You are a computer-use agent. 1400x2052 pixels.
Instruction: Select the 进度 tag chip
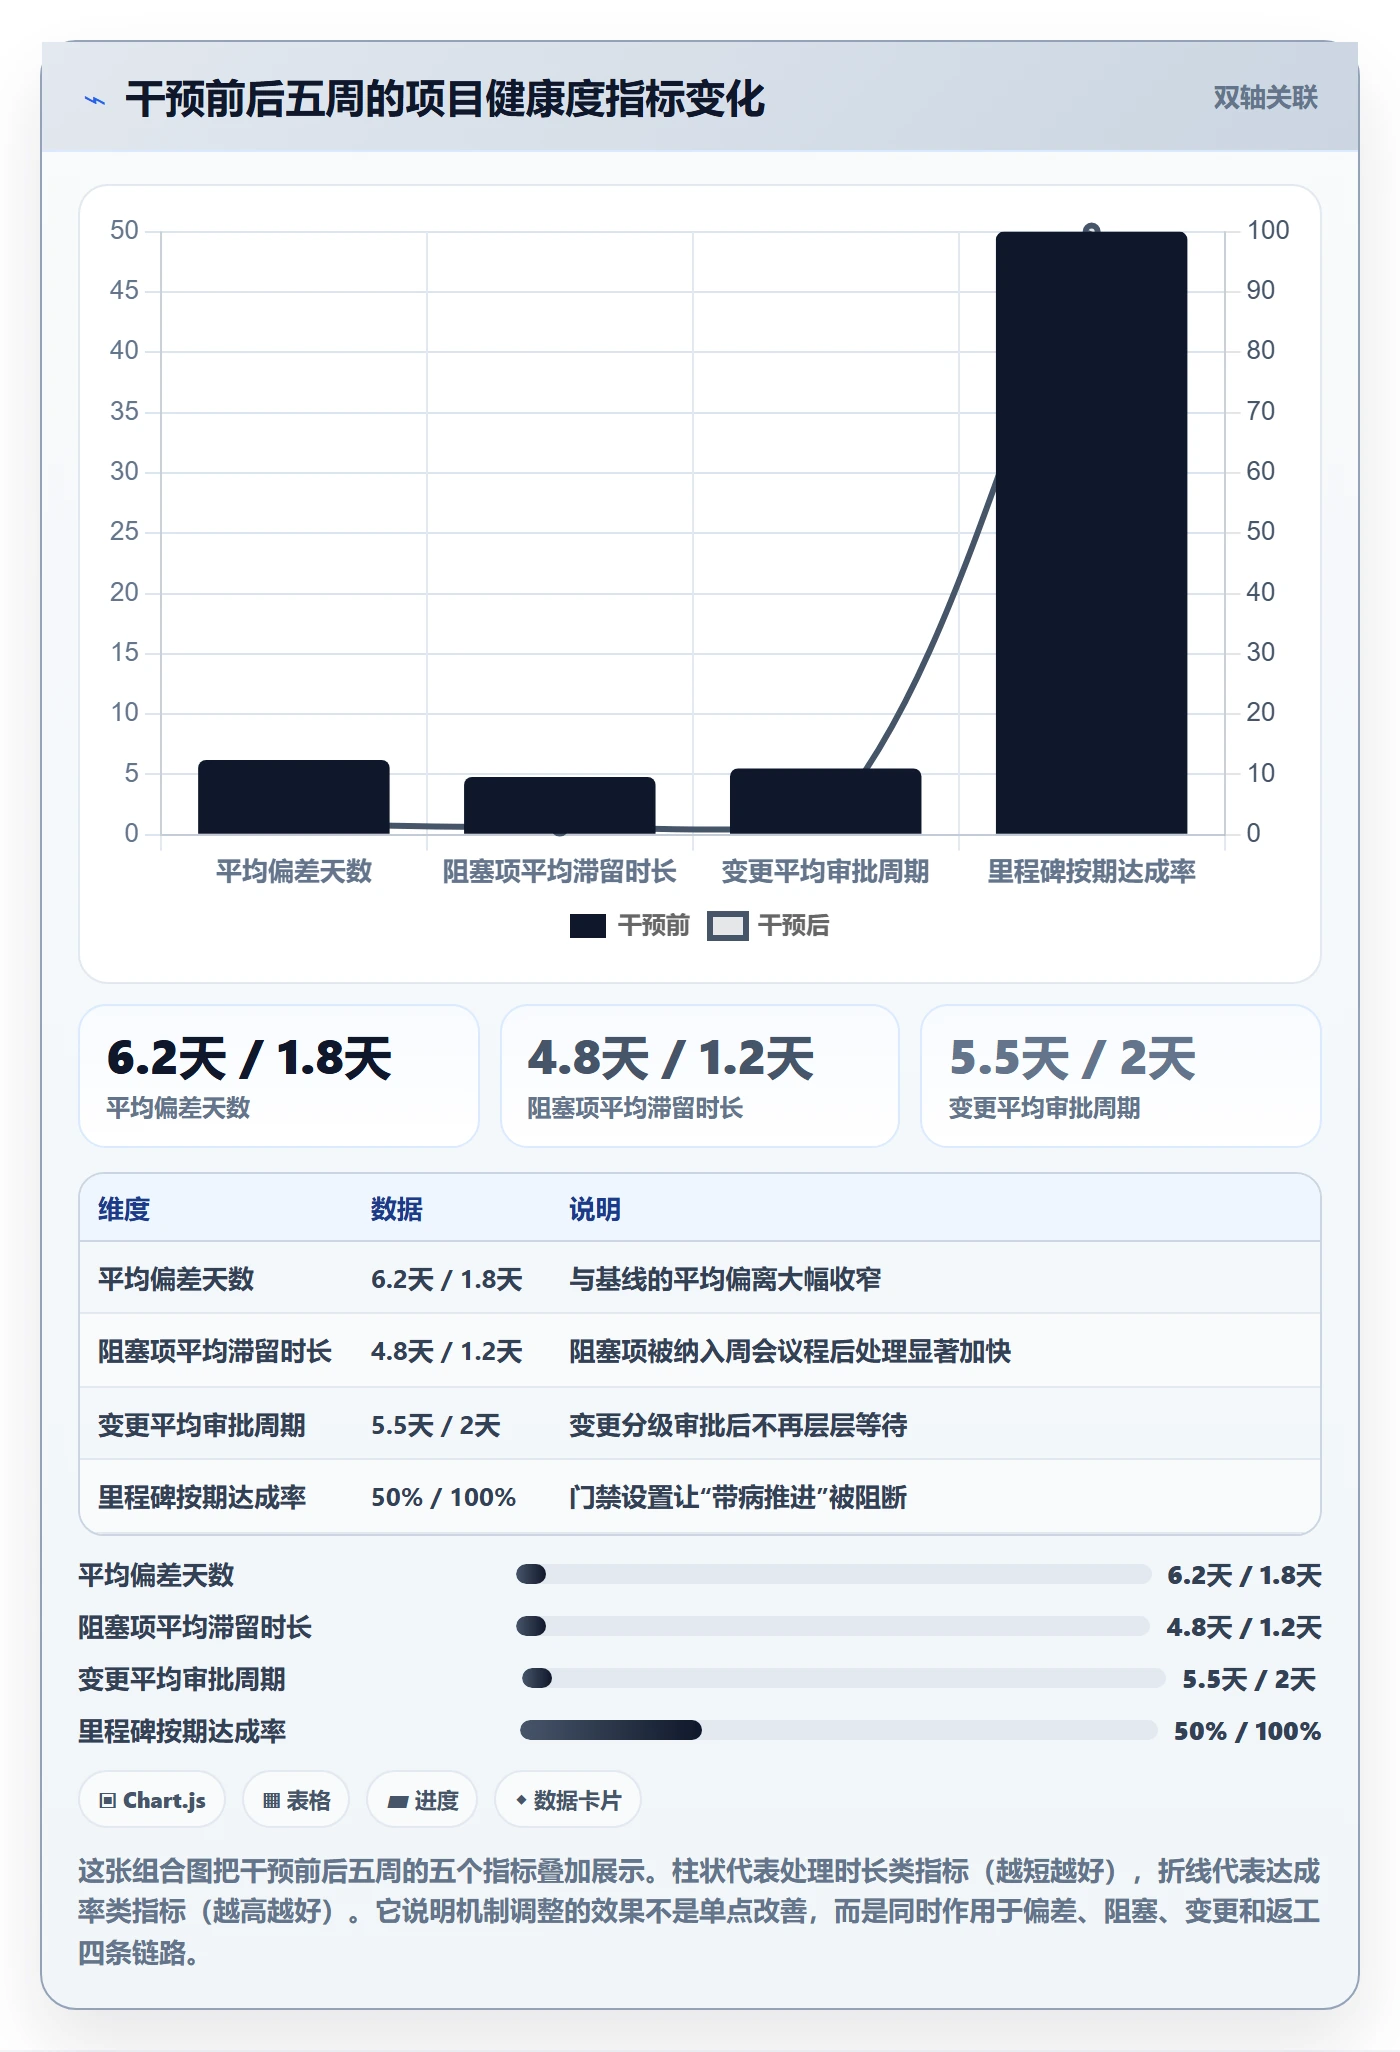click(423, 1800)
